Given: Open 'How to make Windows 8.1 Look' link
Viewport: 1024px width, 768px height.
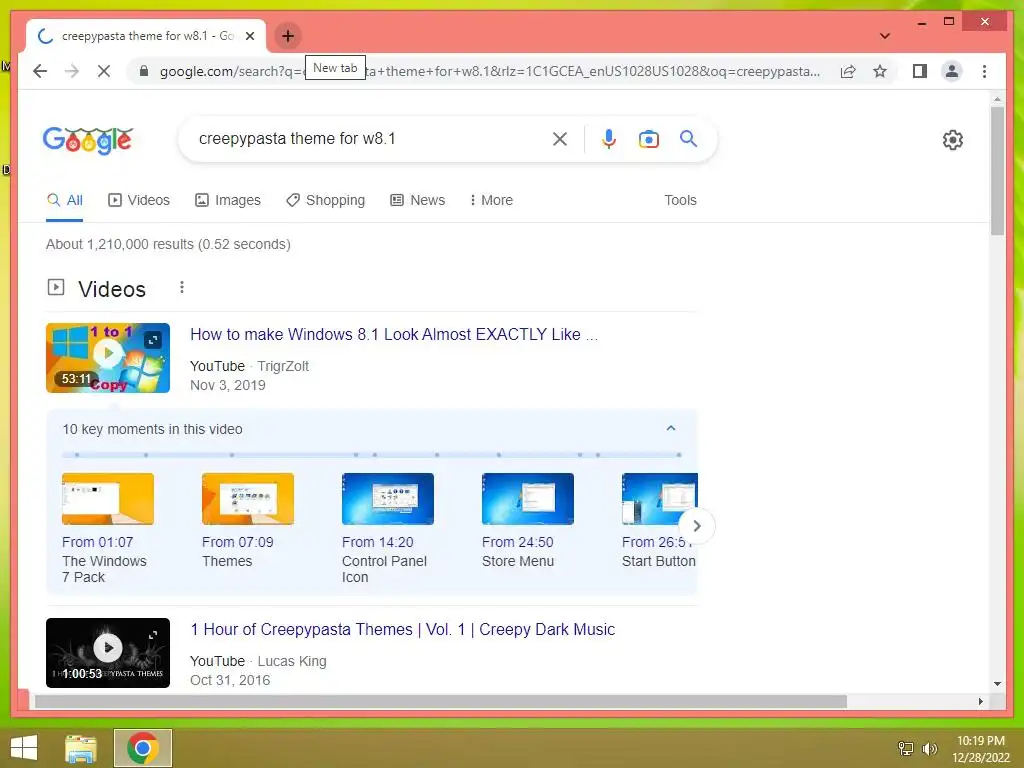Looking at the screenshot, I should click(394, 334).
